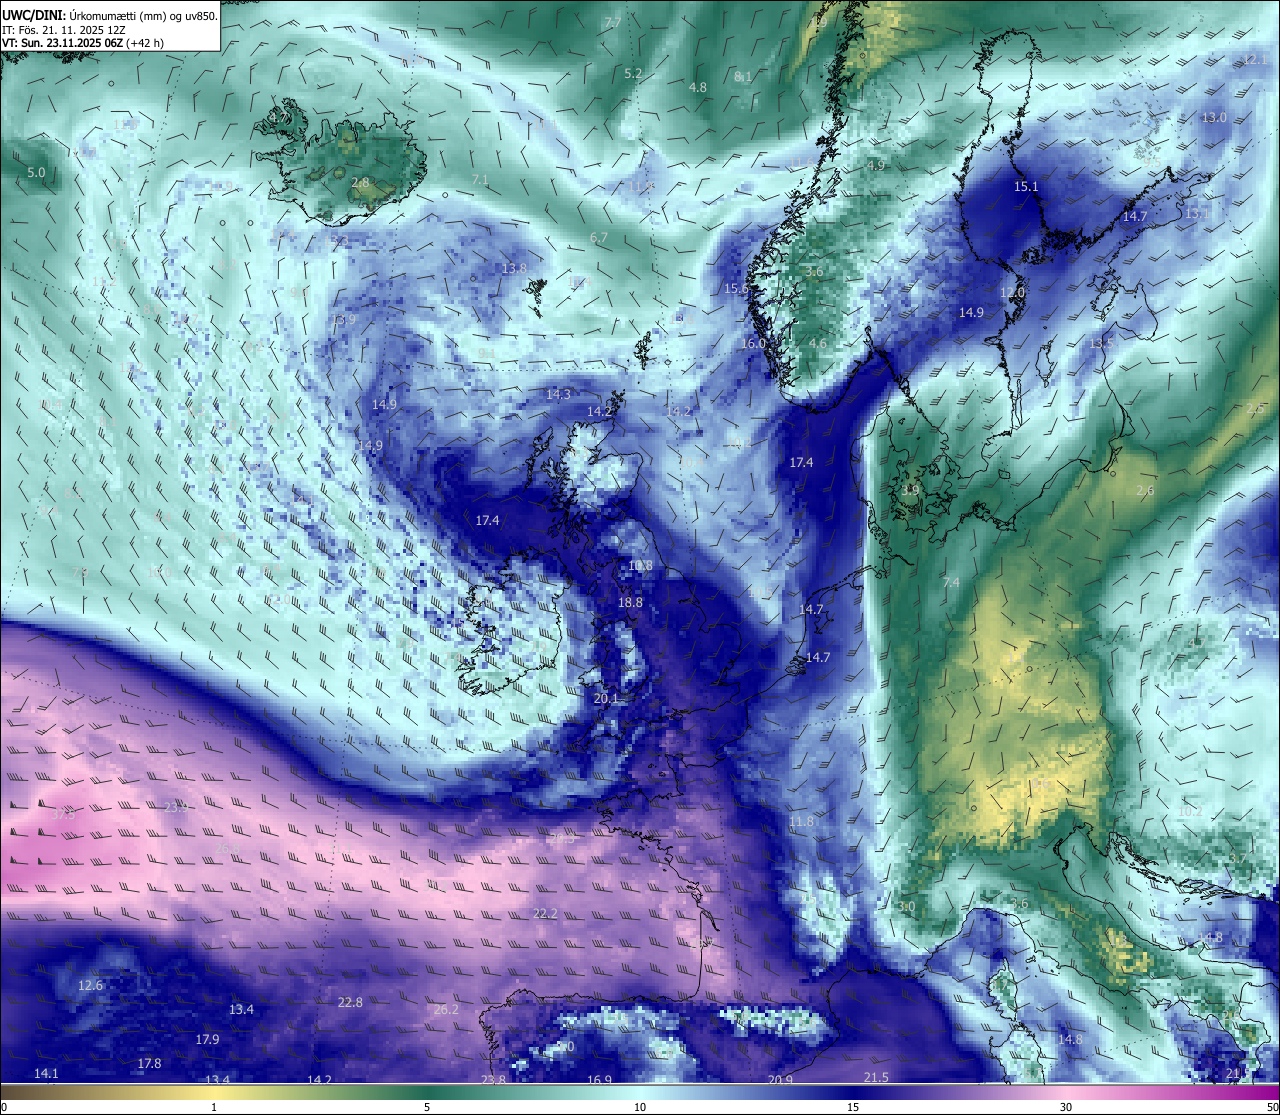Select the 22.2 value over the Bay of Biscay

coord(545,914)
